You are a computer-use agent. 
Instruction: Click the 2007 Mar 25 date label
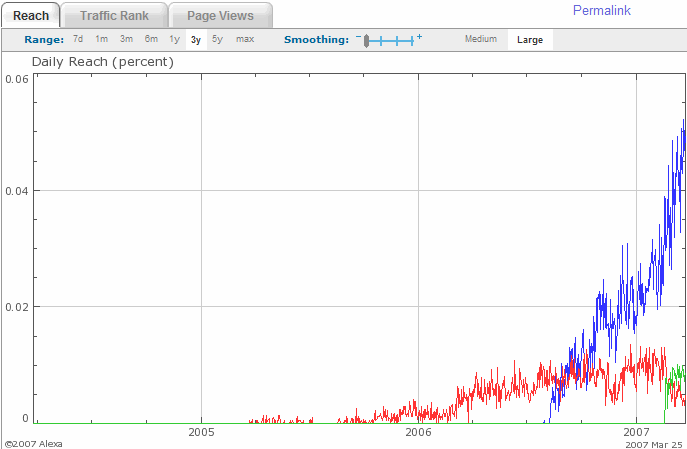point(654,445)
